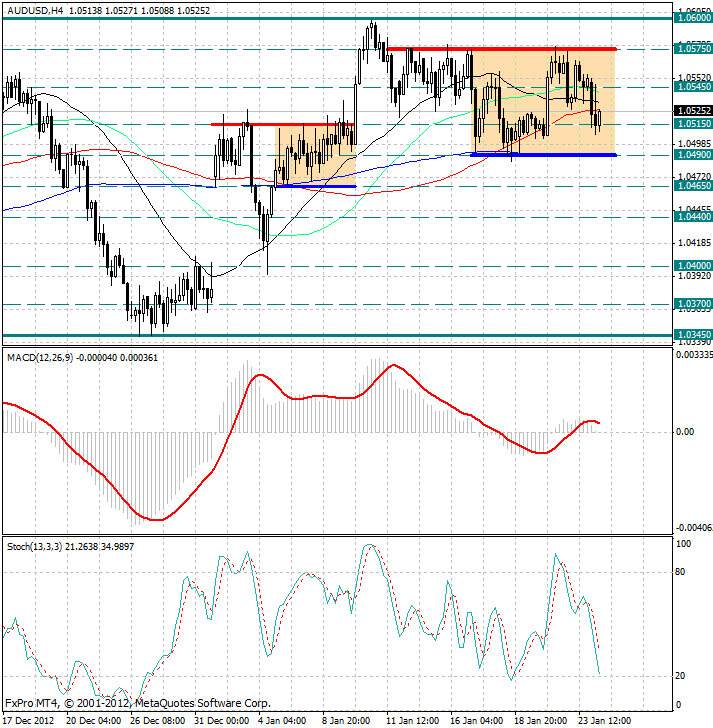Click the 1.05520 price scale value
The height and width of the screenshot is (728, 713).
pos(694,78)
